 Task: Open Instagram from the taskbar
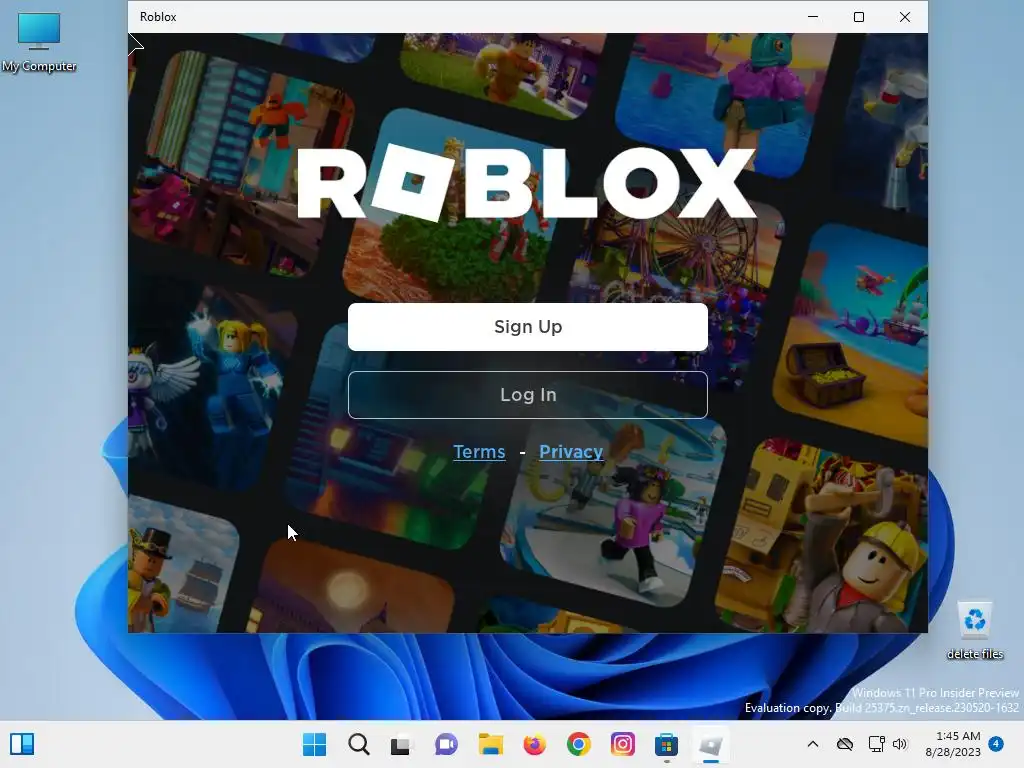[x=622, y=744]
